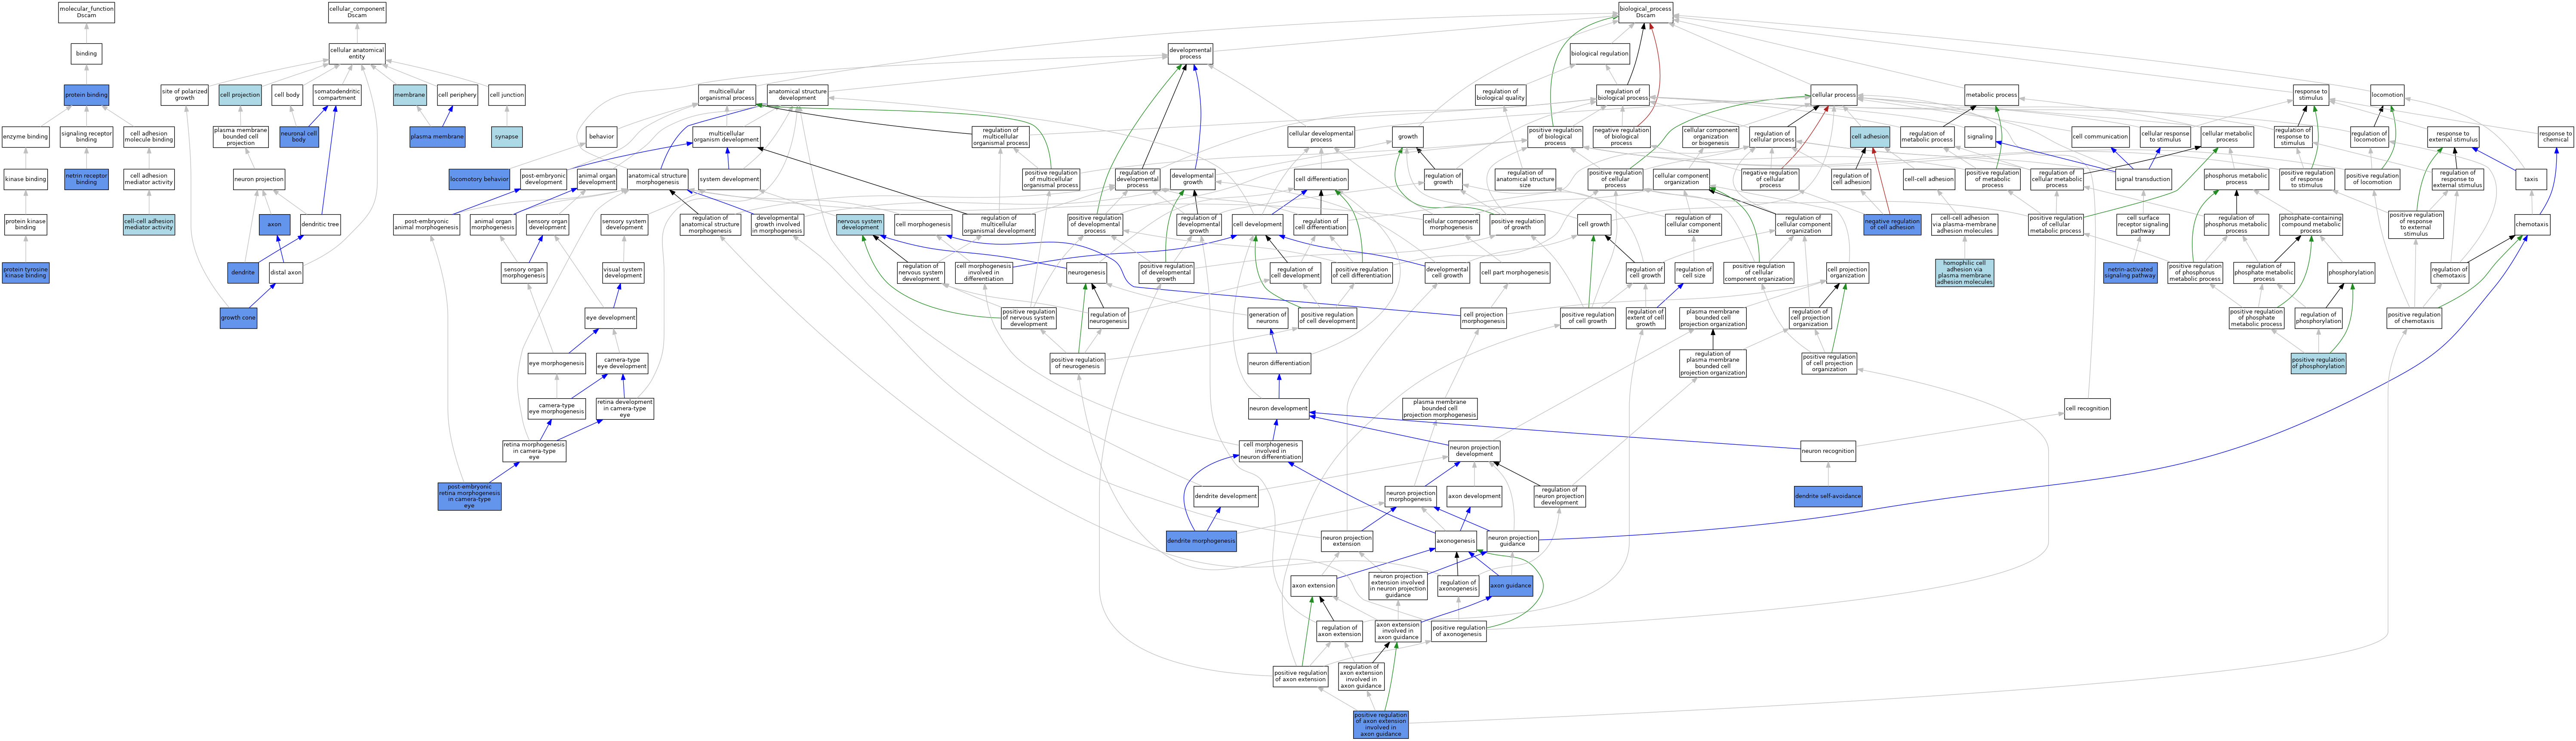
Task: Click the 'neuron differentiation' node
Action: [x=1279, y=363]
